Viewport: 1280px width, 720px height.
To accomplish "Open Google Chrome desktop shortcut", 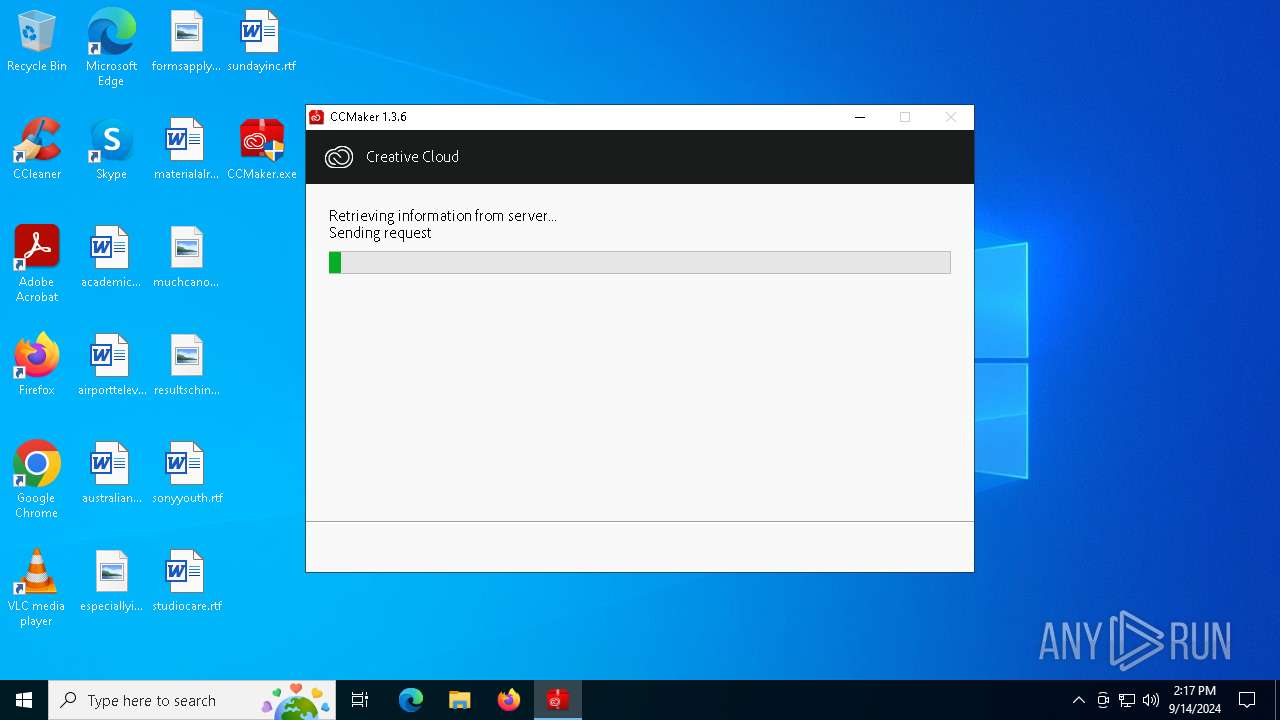I will pos(37,480).
